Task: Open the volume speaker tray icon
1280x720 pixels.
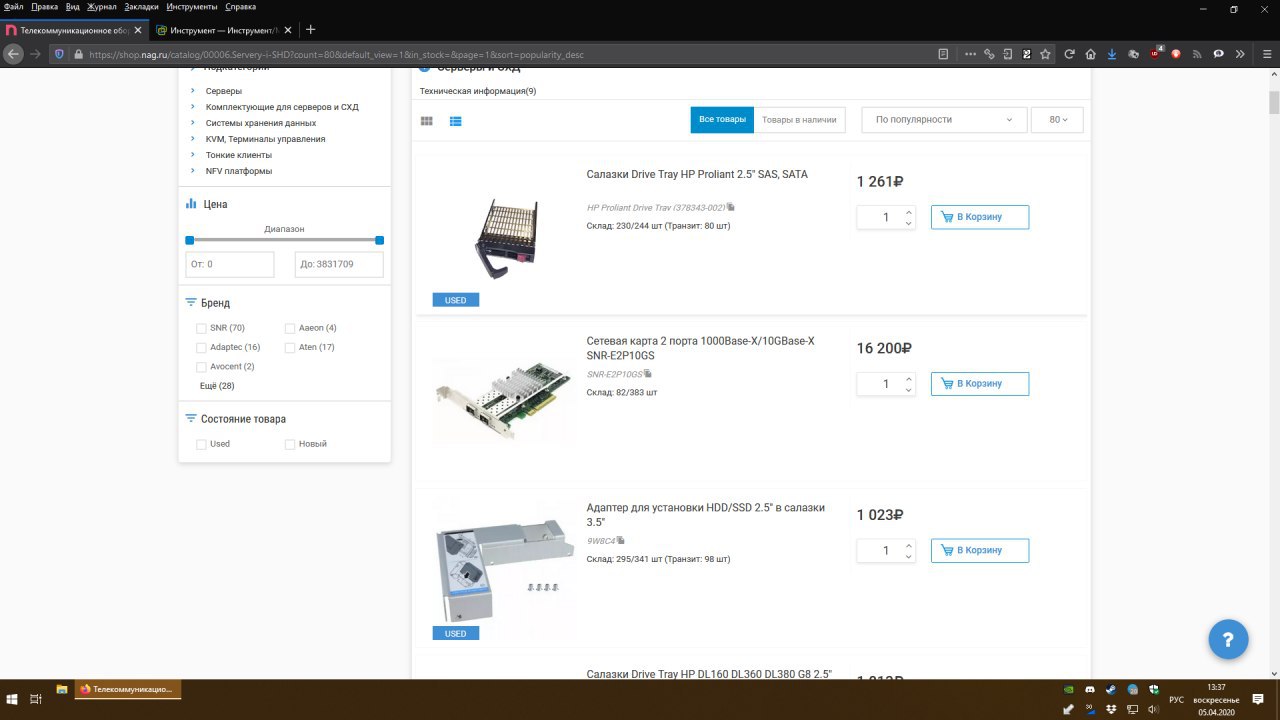Action: [x=1153, y=709]
